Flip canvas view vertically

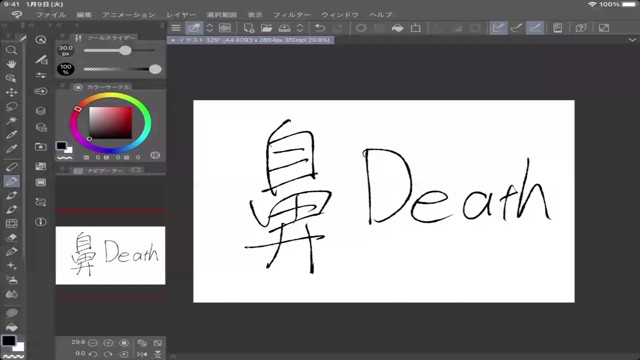[x=158, y=354]
